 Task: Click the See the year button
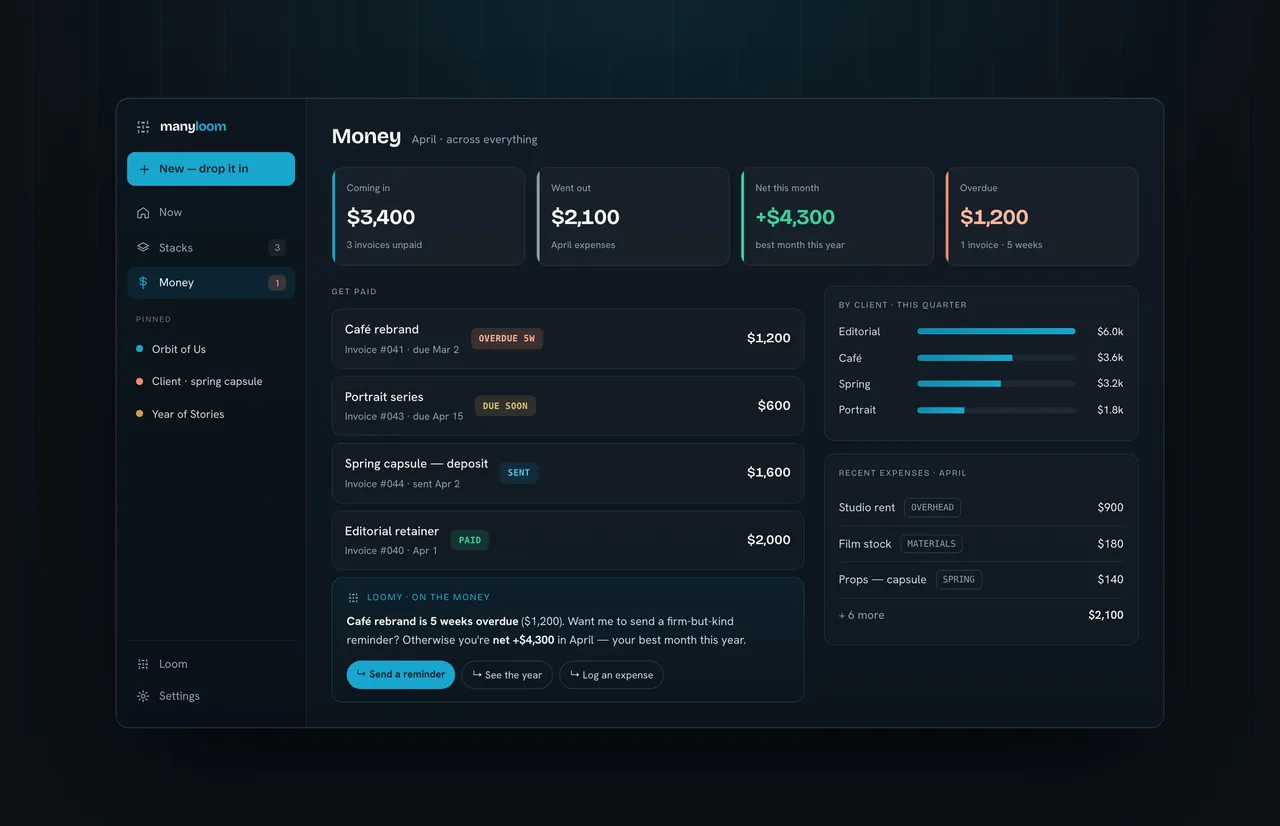pyautogui.click(x=507, y=675)
